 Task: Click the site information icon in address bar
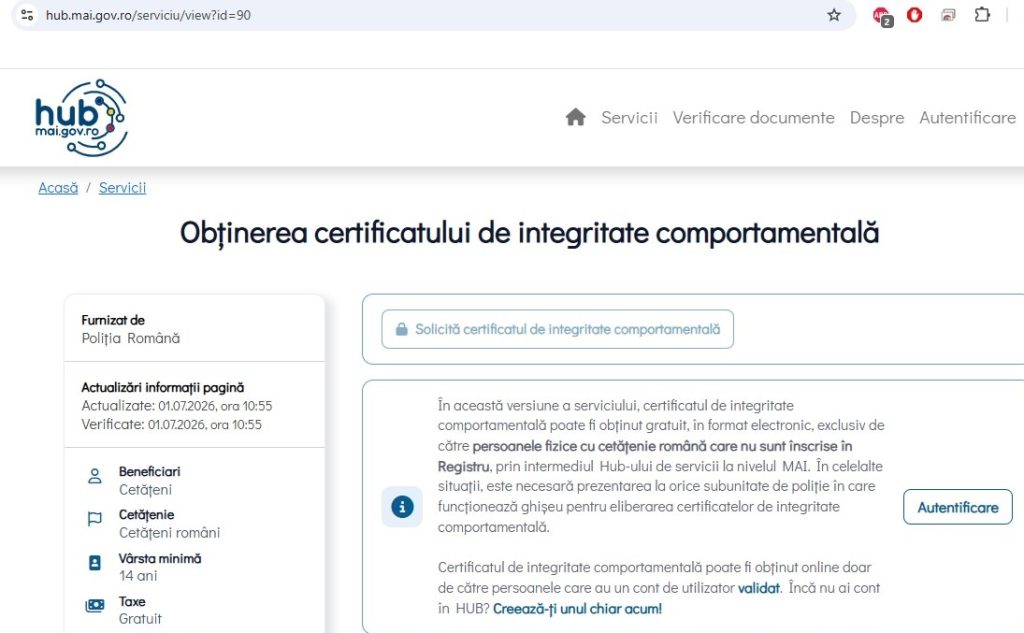[x=27, y=14]
